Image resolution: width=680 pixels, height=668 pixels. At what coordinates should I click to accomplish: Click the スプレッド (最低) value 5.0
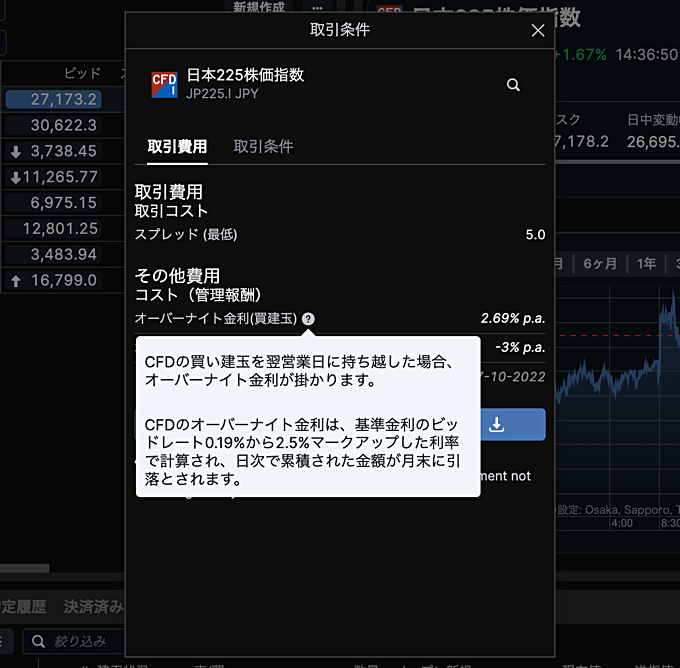click(x=535, y=235)
